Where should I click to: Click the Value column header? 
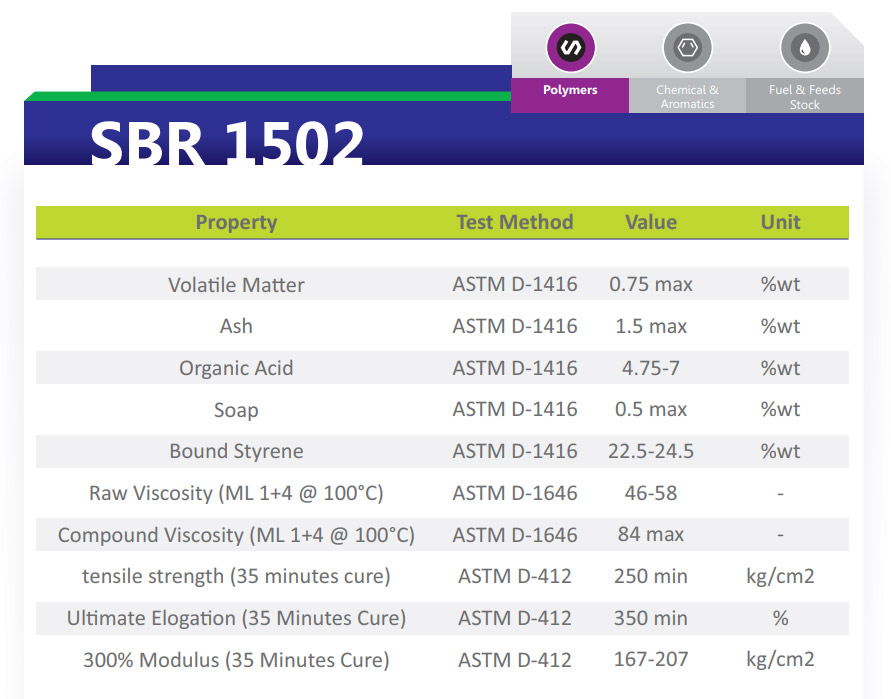point(651,223)
